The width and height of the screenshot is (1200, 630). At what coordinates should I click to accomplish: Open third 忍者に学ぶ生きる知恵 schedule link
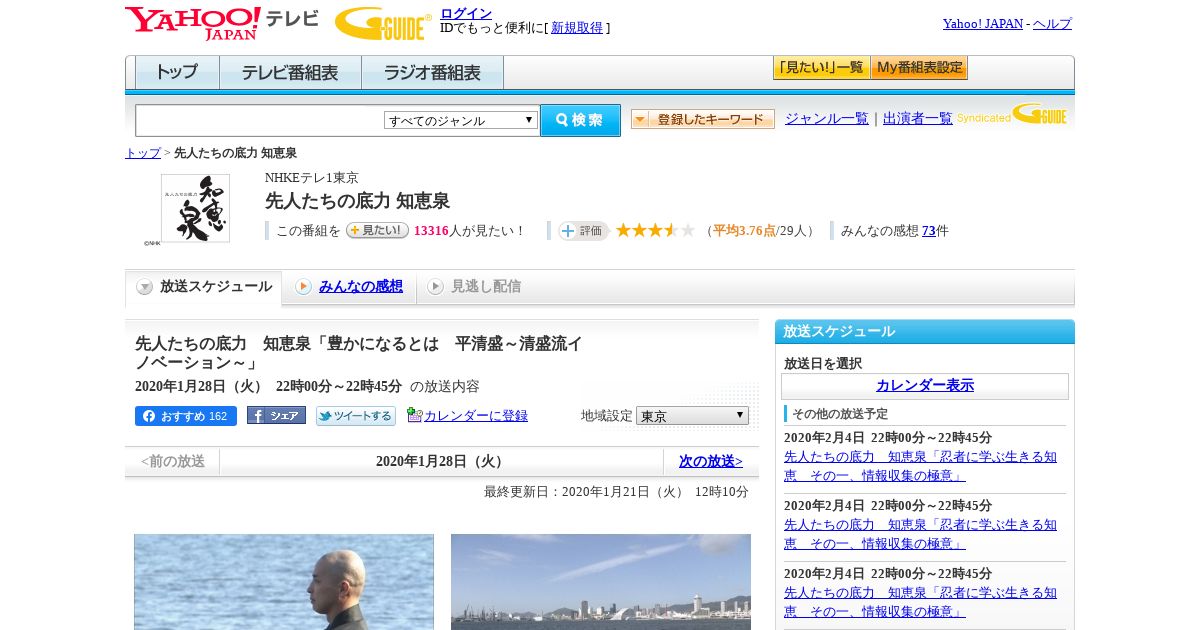pyautogui.click(x=920, y=602)
